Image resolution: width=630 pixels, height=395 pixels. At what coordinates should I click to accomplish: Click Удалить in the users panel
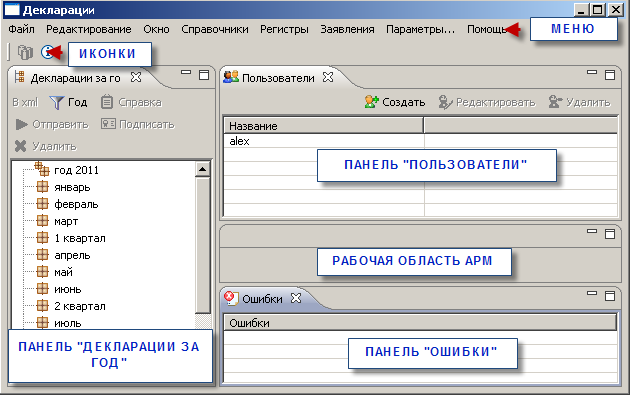click(x=579, y=102)
